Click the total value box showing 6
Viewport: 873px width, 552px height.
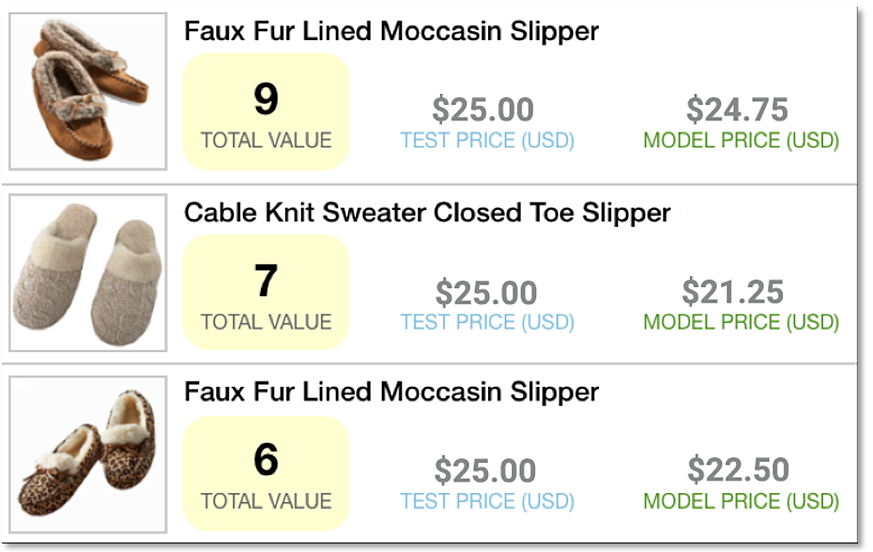(x=266, y=473)
